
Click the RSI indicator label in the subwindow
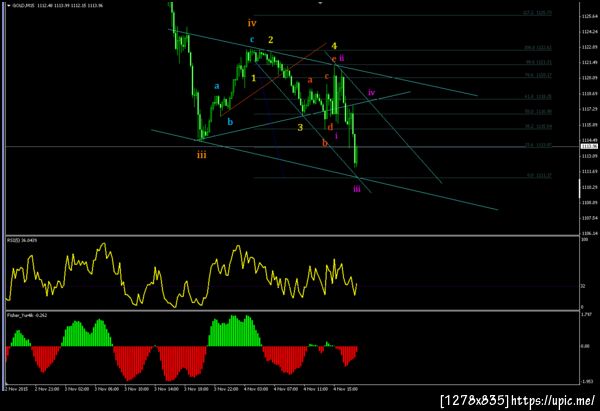point(22,240)
